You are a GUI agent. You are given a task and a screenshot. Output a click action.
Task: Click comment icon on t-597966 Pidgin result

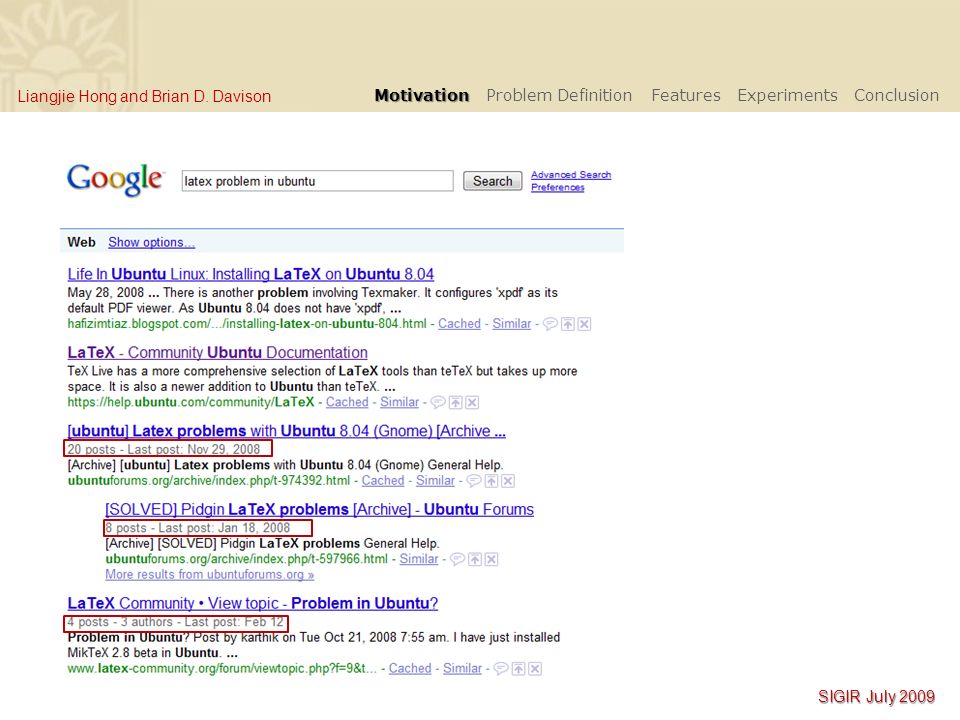pyautogui.click(x=457, y=559)
